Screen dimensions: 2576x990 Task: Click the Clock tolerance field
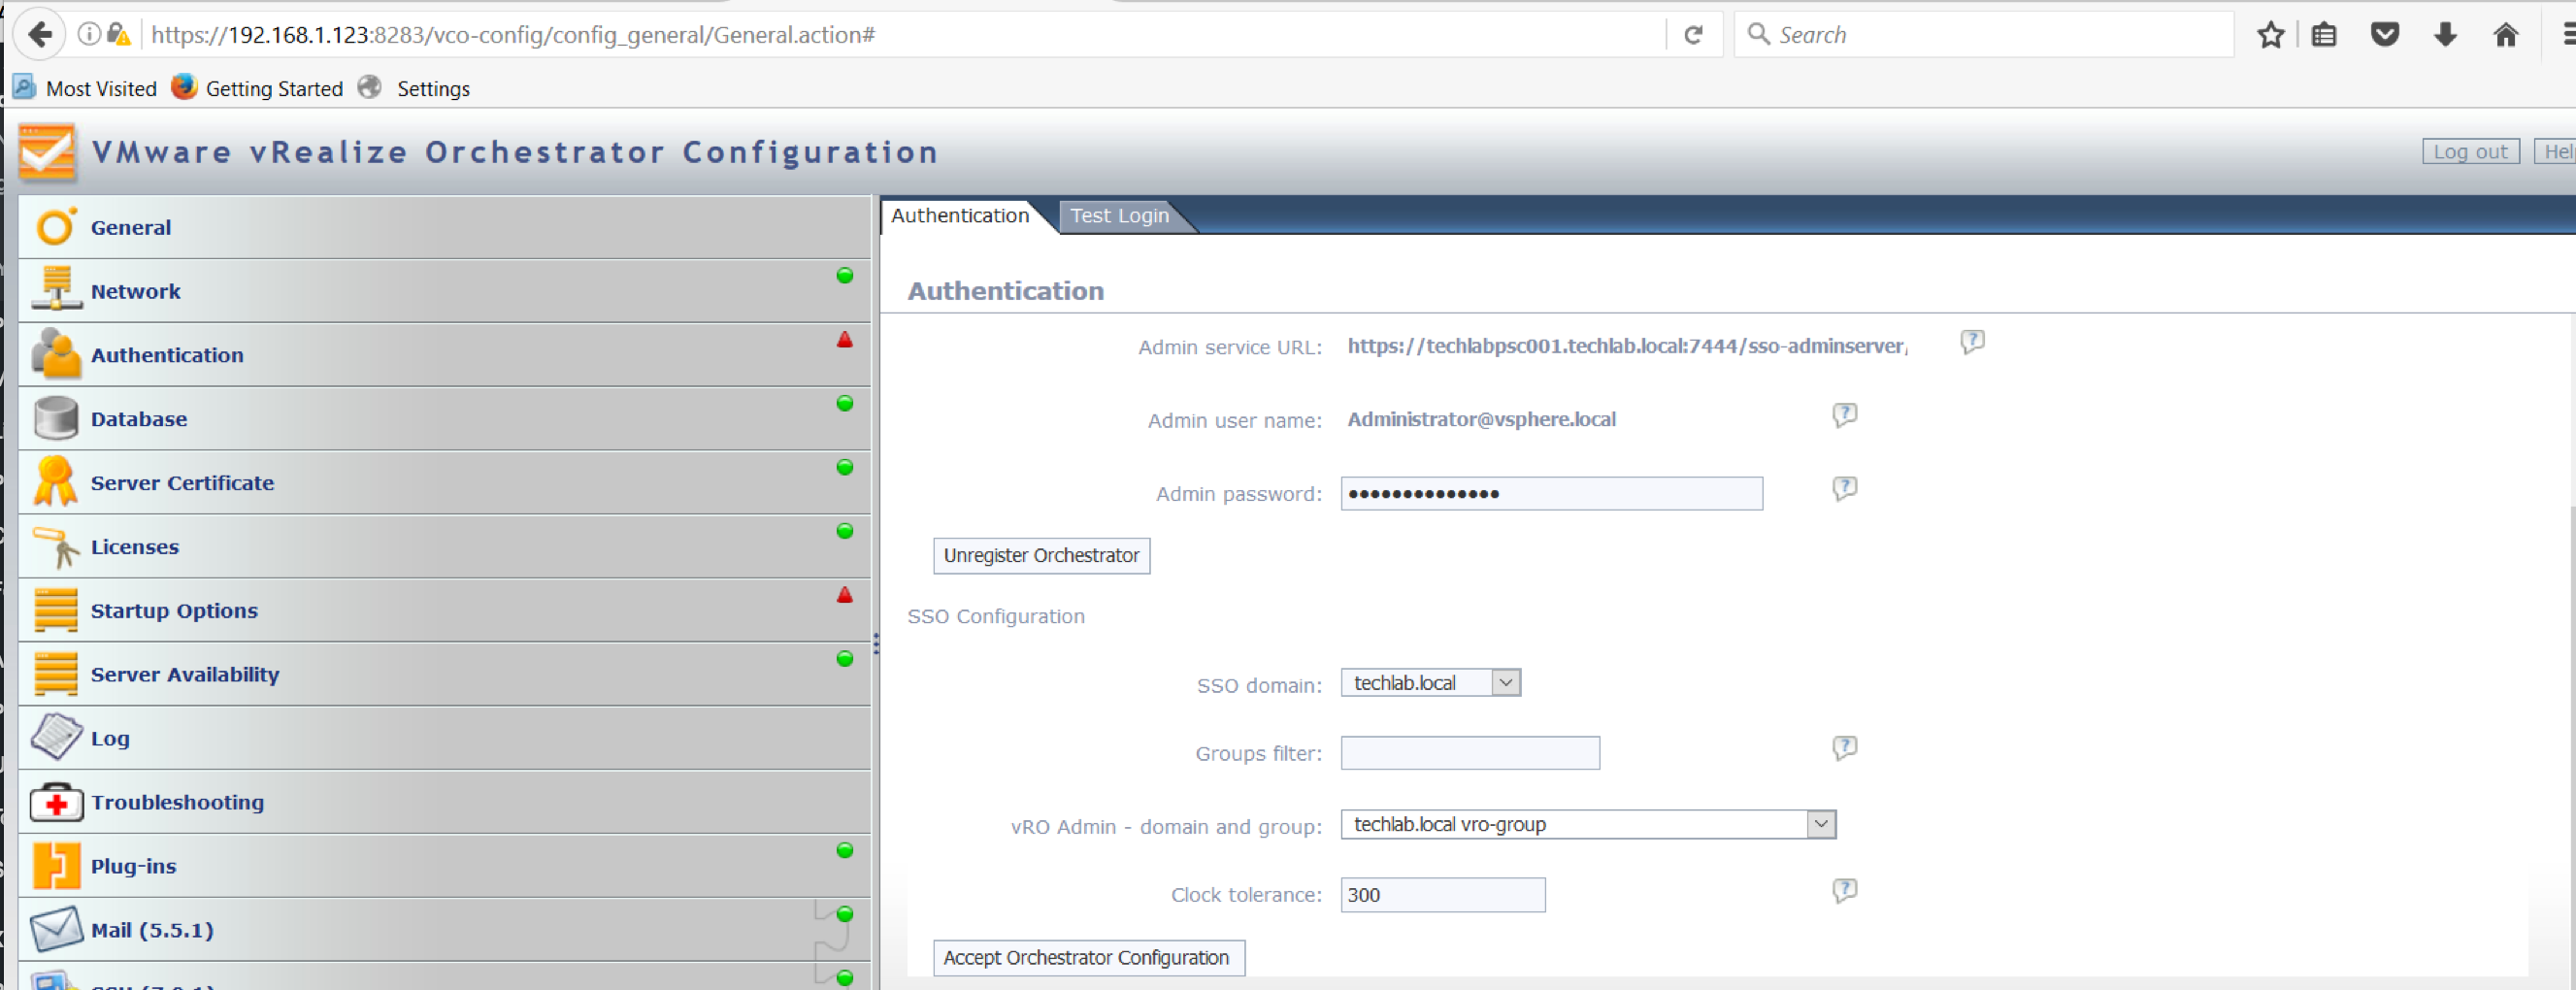[1443, 895]
